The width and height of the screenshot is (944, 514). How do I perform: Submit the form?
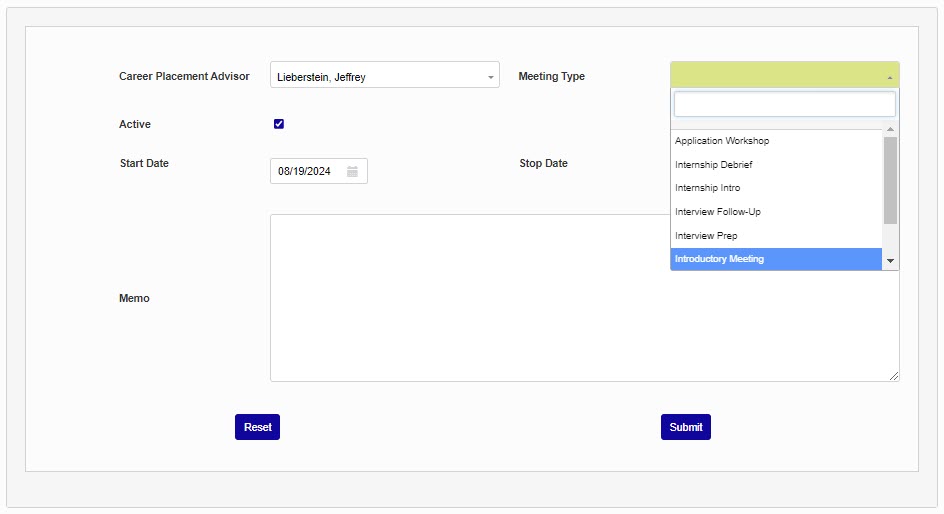click(x=685, y=427)
